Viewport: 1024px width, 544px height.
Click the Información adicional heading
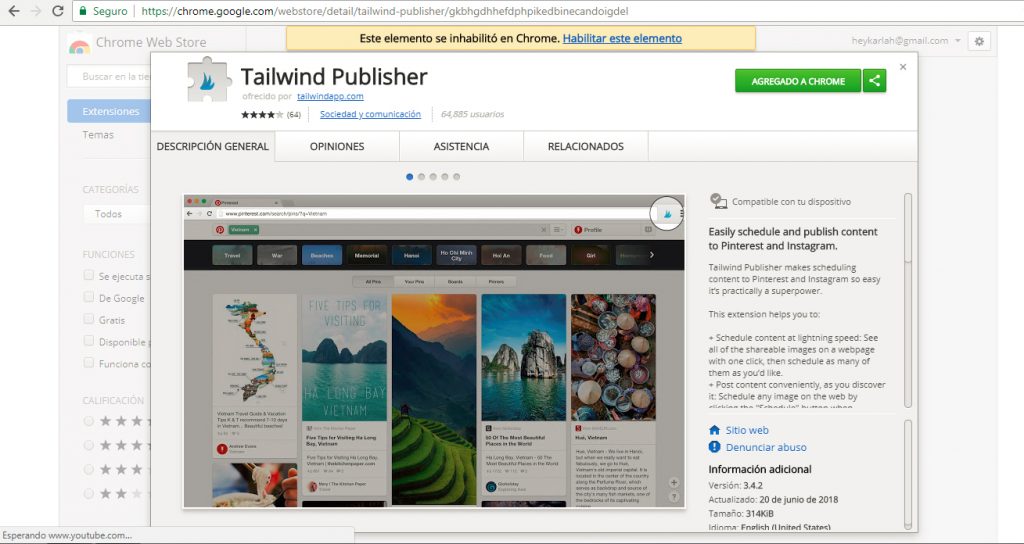760,469
